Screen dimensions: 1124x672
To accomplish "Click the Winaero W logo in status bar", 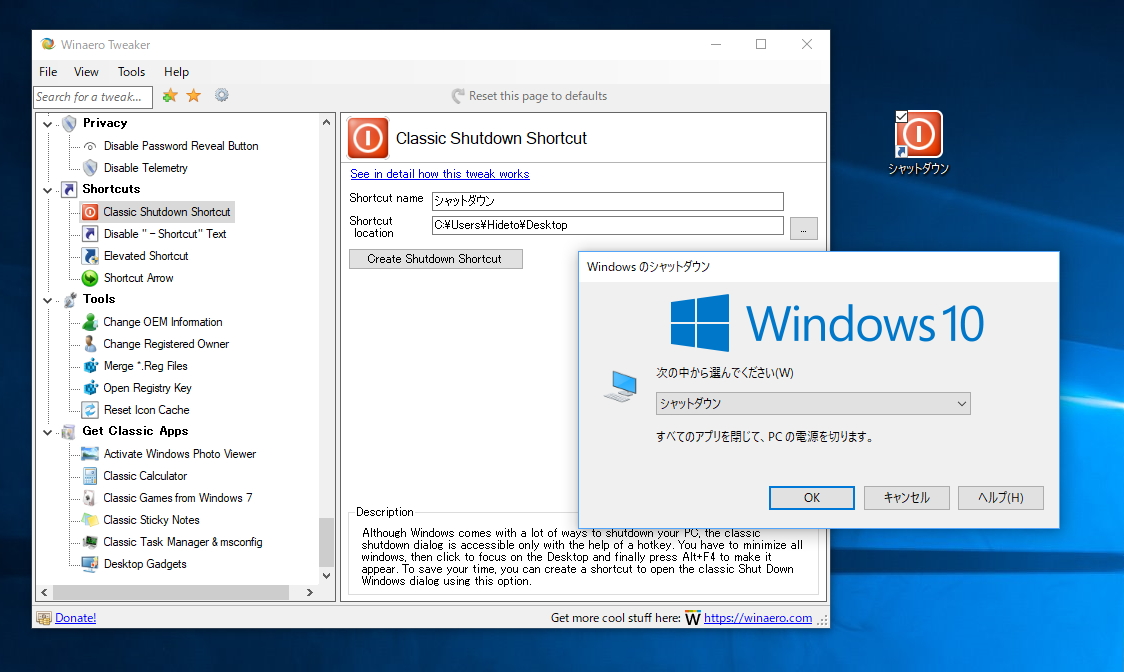I will (x=692, y=618).
